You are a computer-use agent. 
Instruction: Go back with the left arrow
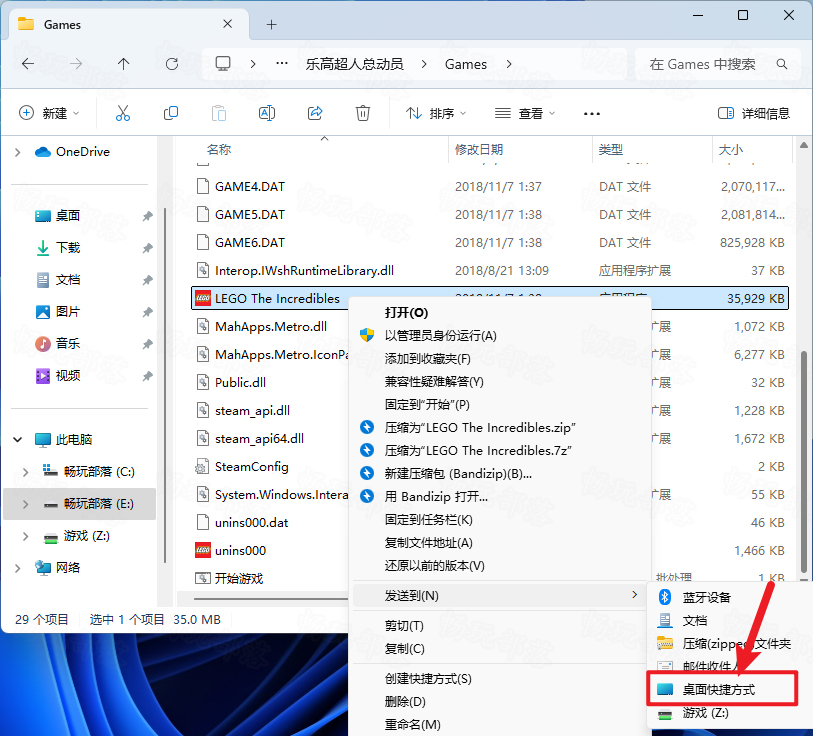pos(28,64)
